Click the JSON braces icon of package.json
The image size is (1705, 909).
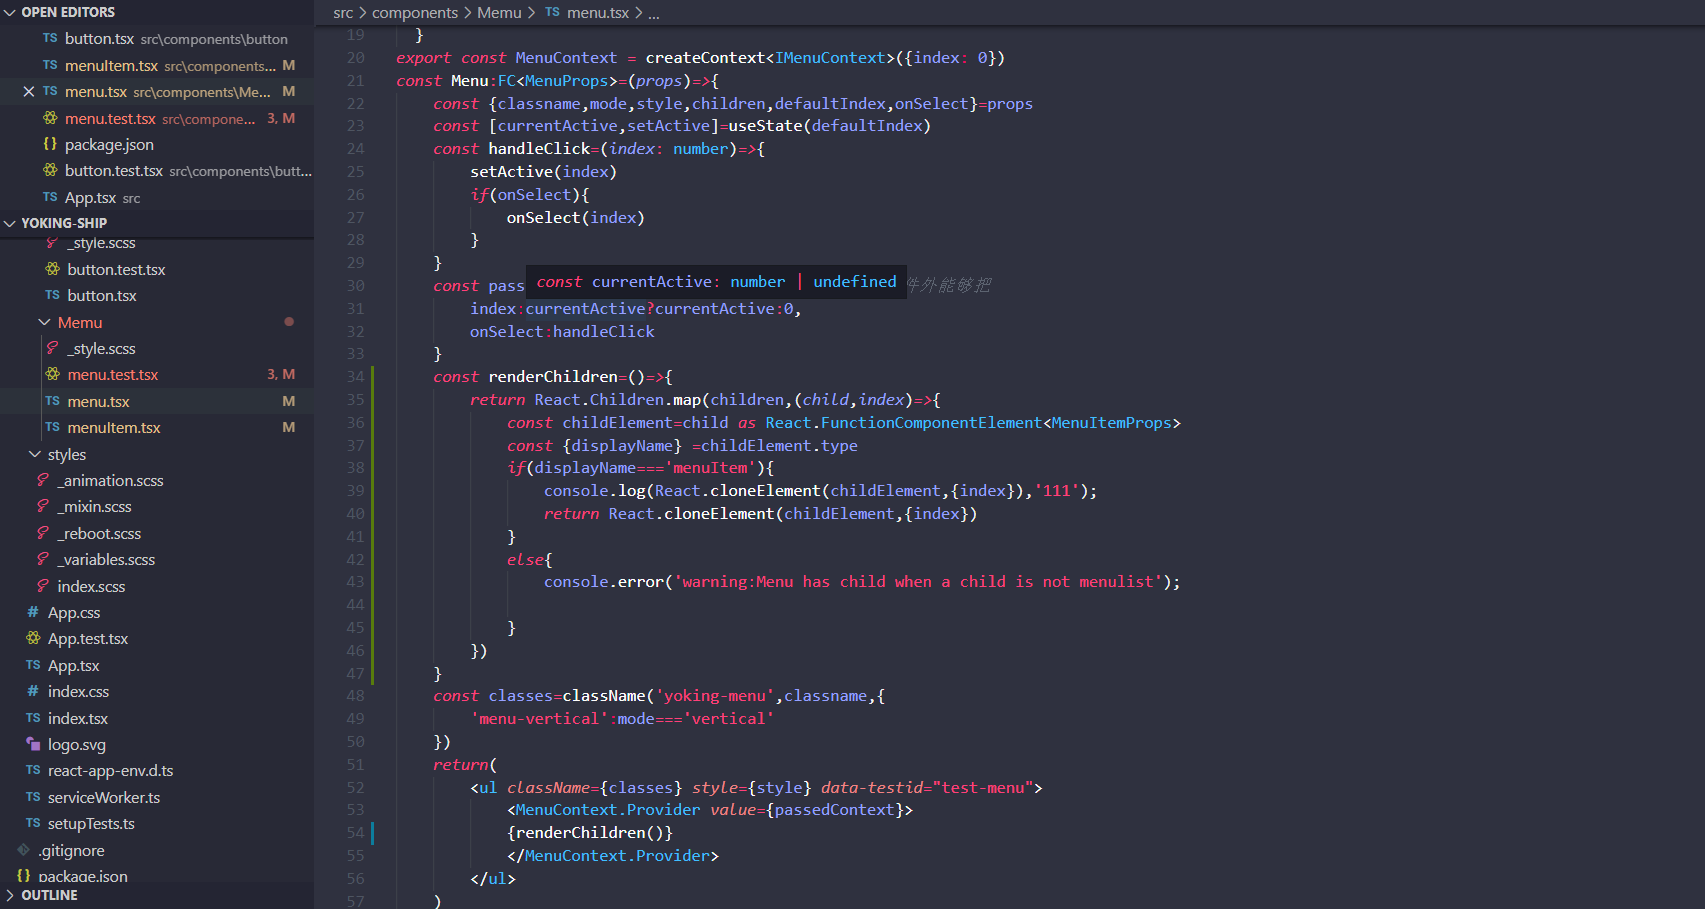click(x=50, y=144)
